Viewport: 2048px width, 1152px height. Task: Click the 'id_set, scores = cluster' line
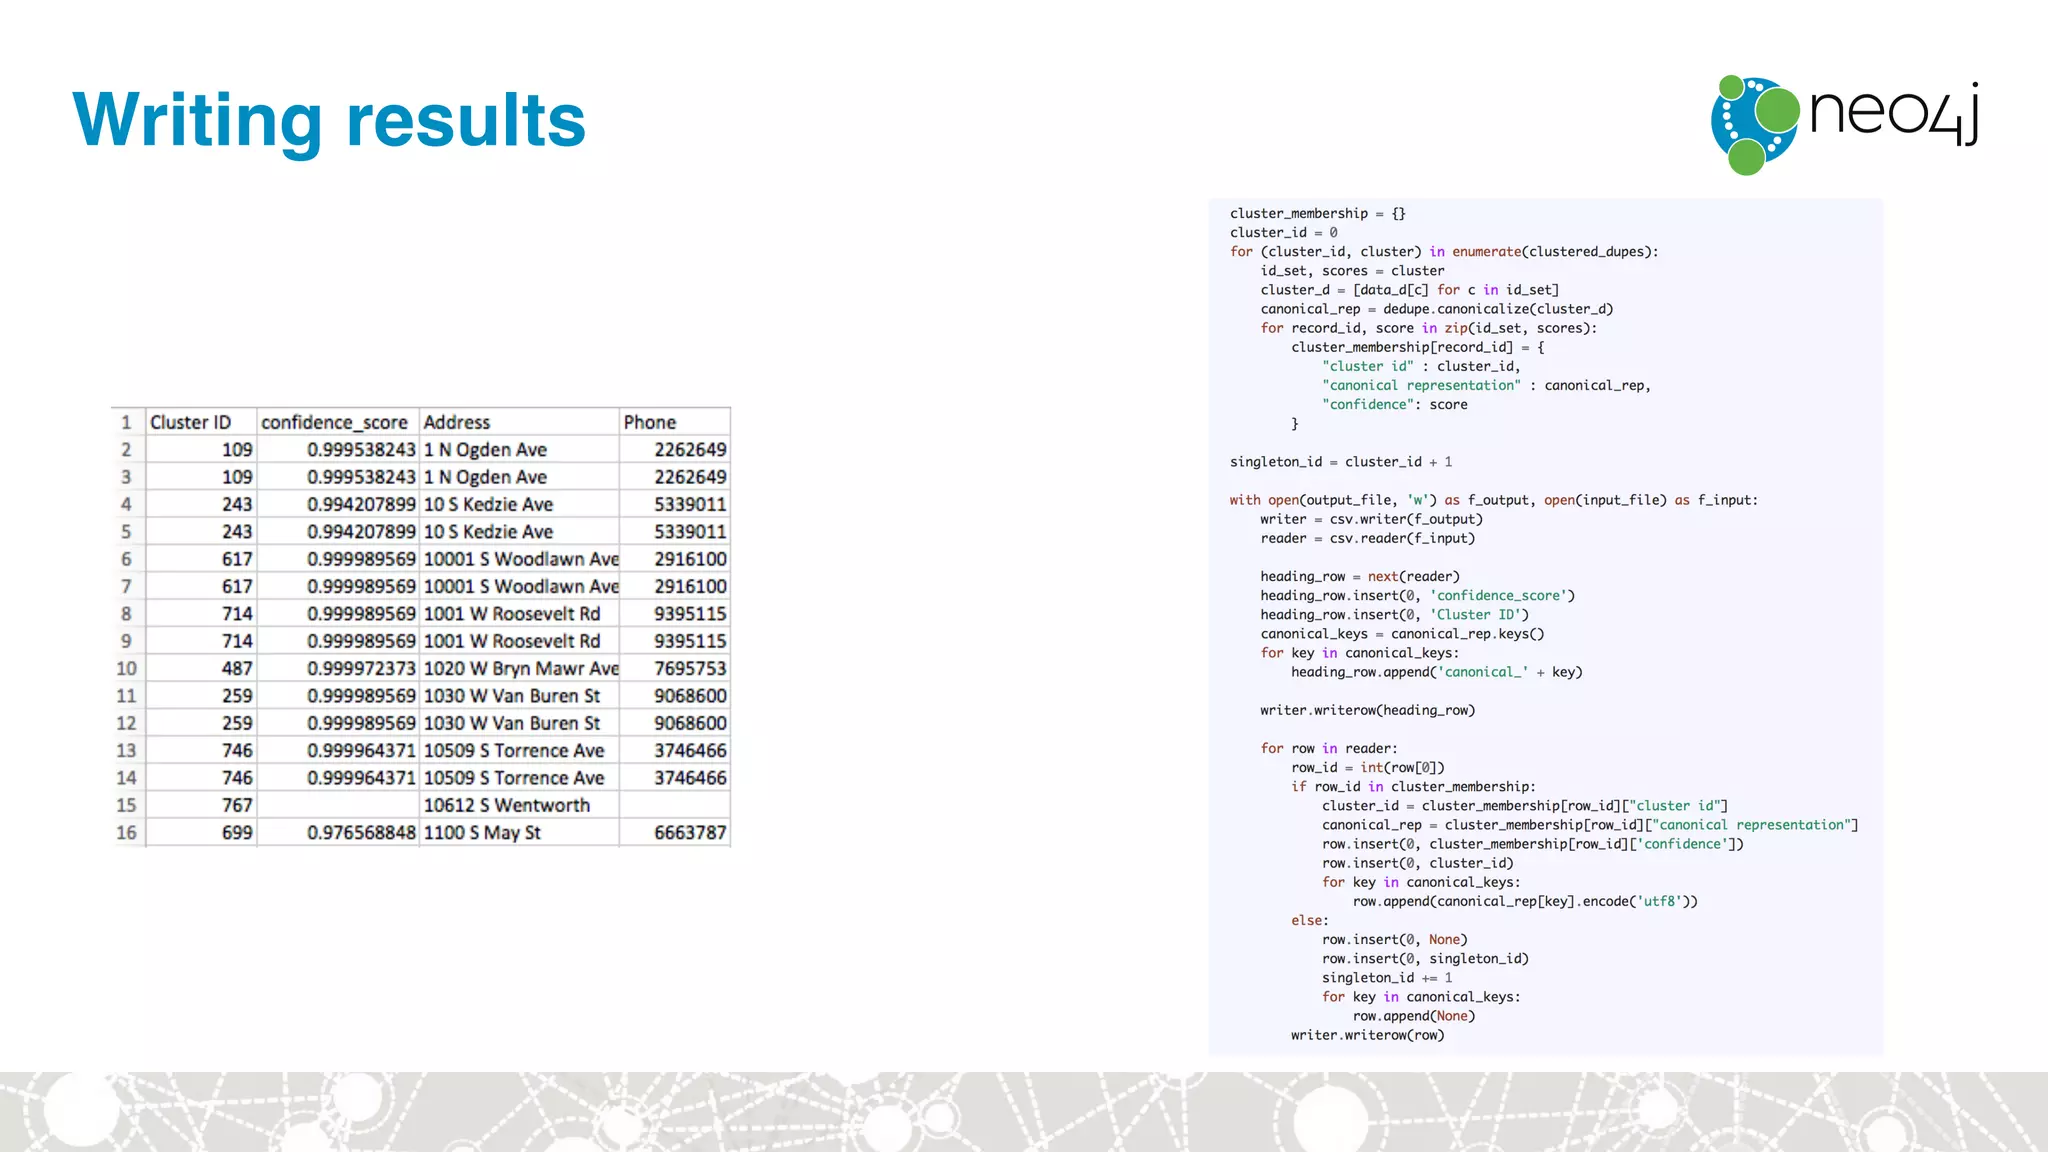coord(1352,271)
